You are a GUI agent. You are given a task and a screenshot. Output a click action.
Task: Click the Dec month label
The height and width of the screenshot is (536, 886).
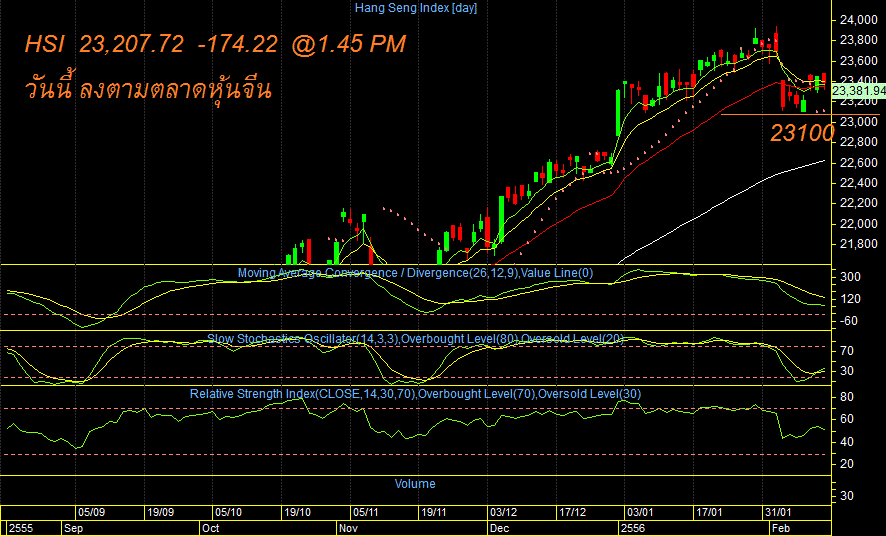tap(500, 529)
